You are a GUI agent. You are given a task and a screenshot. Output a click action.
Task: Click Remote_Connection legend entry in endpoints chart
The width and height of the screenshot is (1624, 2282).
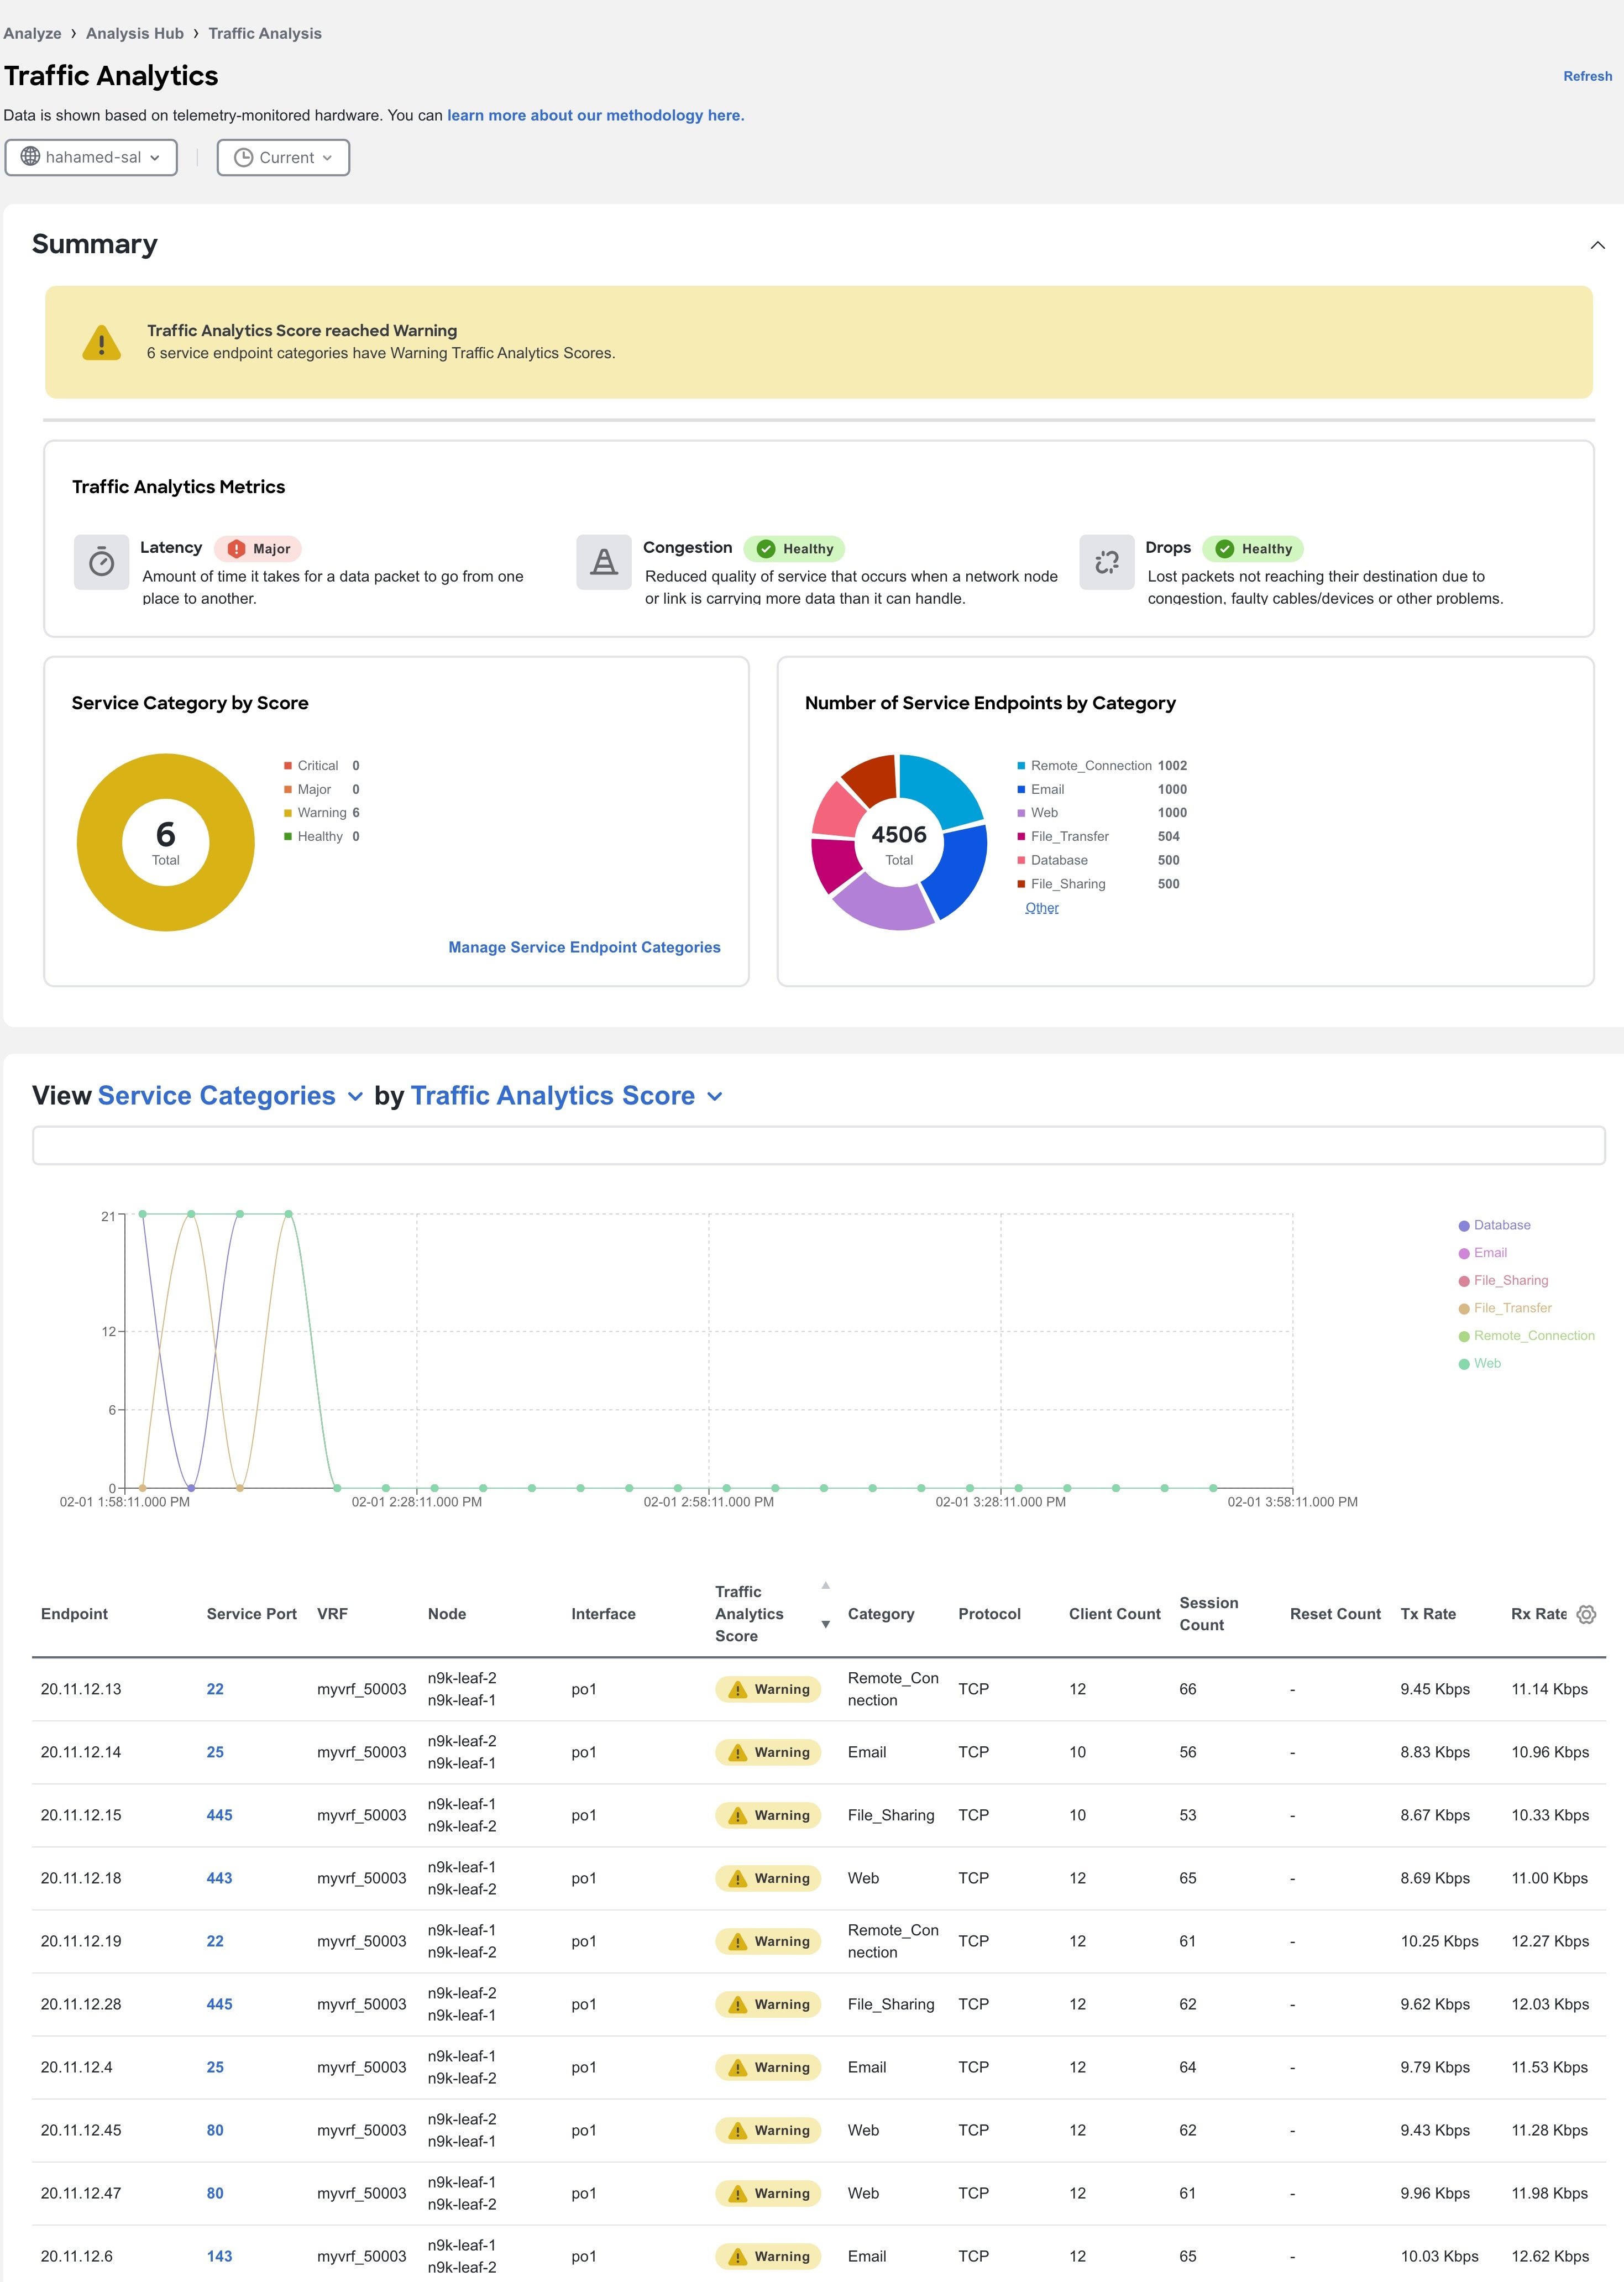click(x=1102, y=766)
